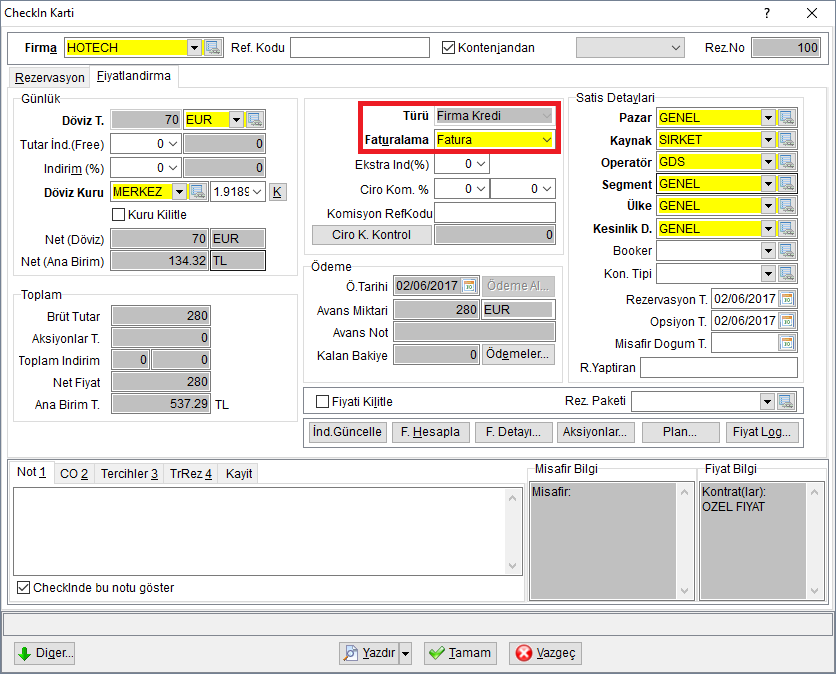Open the Faturalama Fatura dropdown
The height and width of the screenshot is (674, 836).
[x=546, y=140]
